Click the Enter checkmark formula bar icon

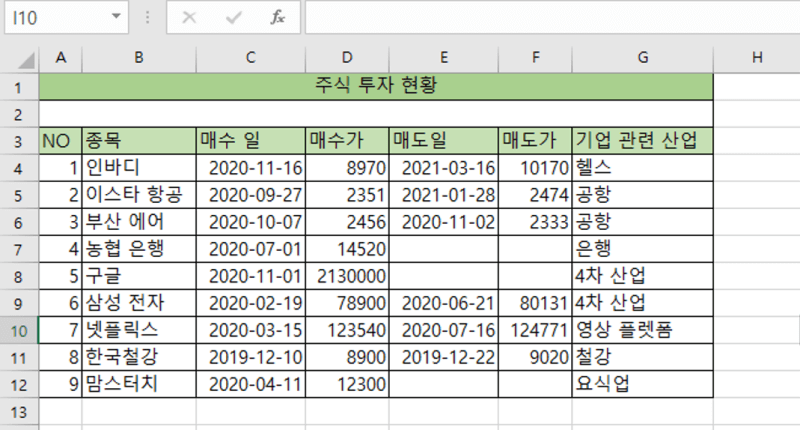[234, 18]
